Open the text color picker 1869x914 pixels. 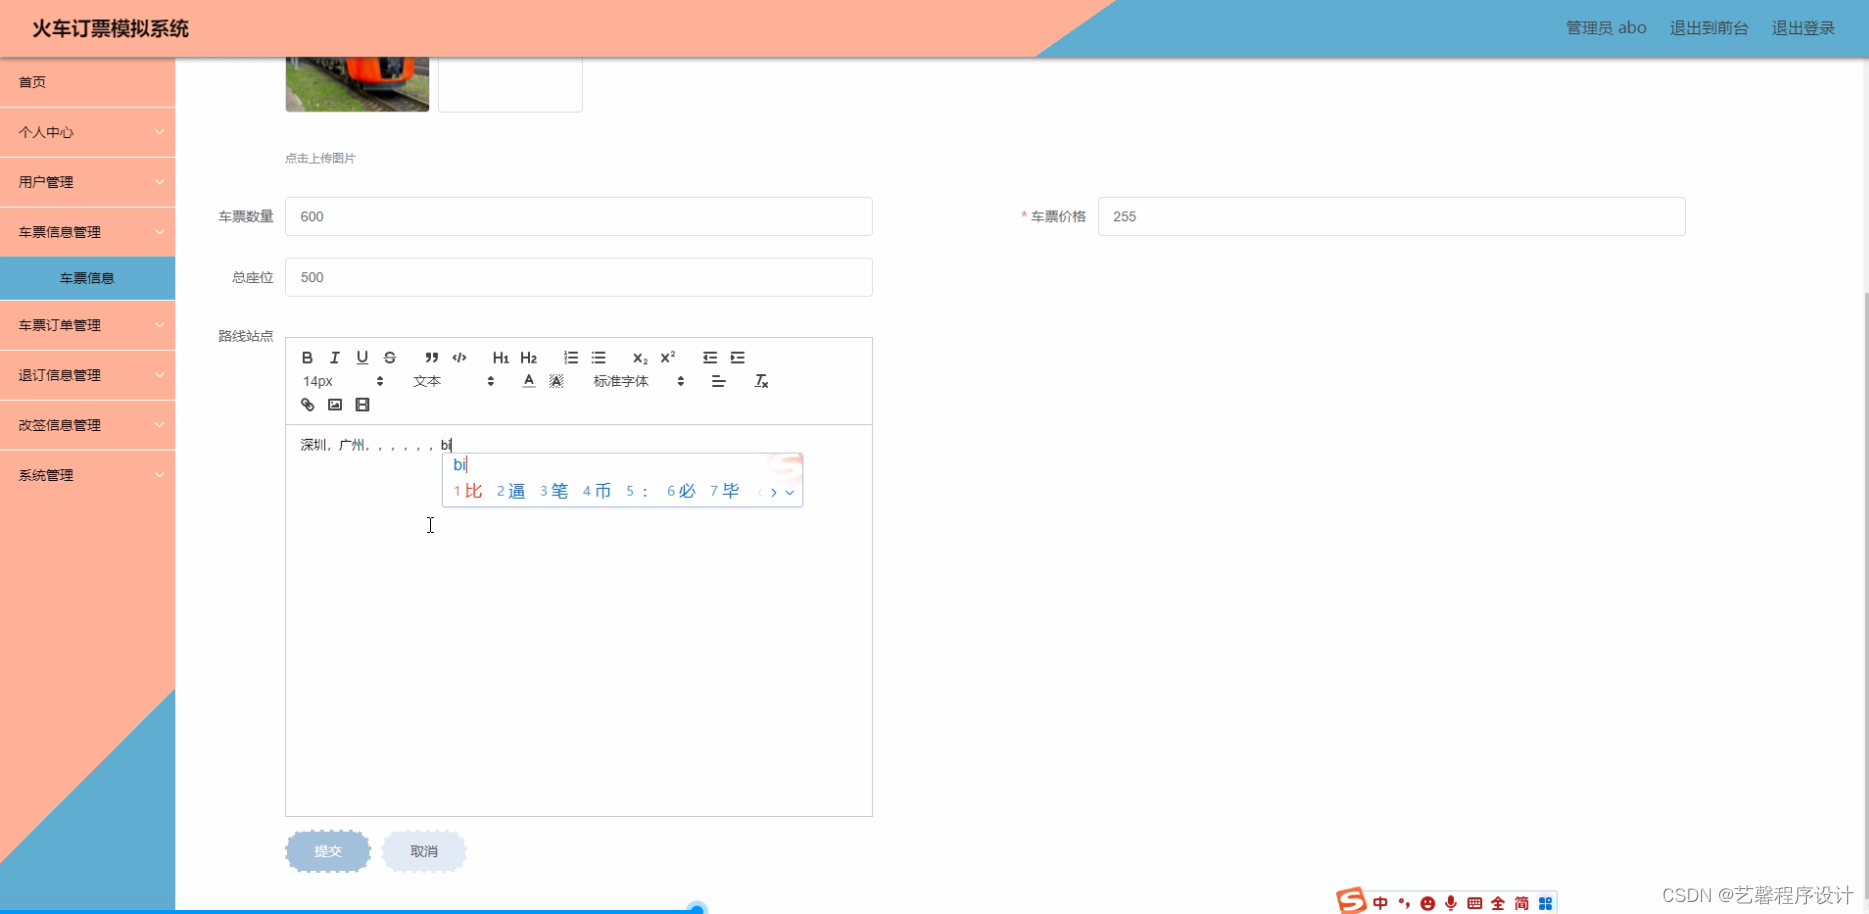click(x=528, y=380)
